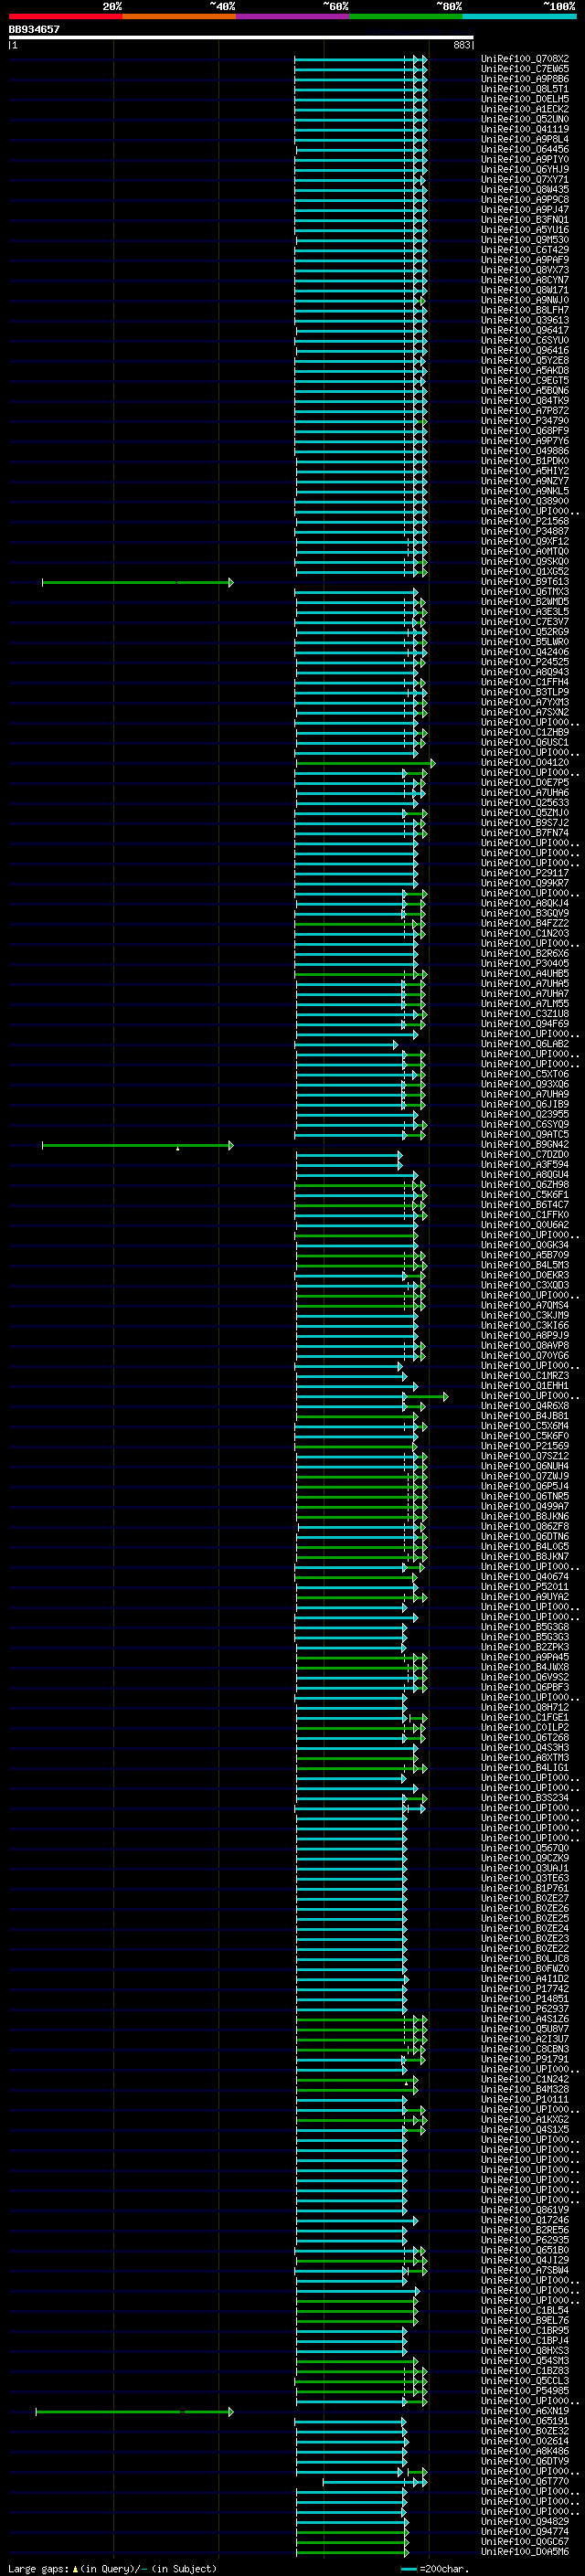Click the green ~80% identity legend segment
Screen dimensions: 585x2576
406,16
